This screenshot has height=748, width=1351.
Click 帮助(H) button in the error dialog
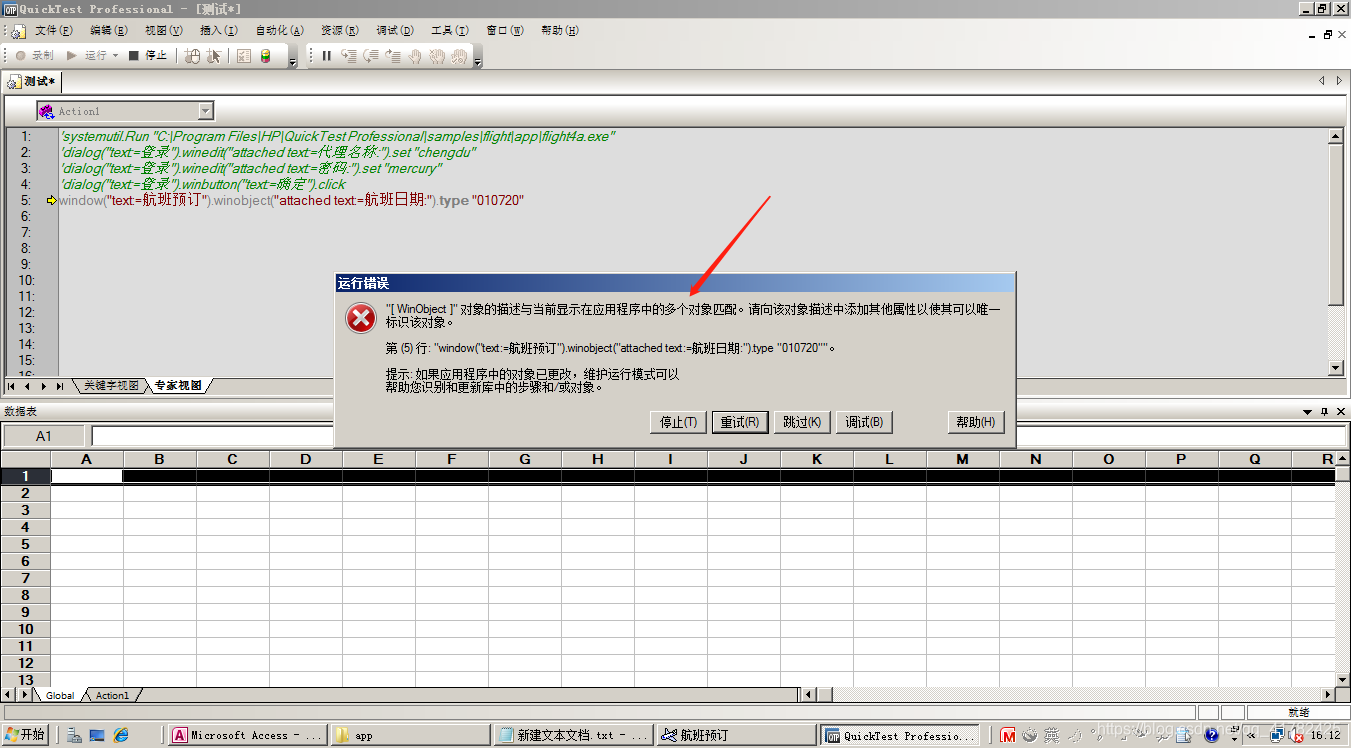tap(975, 422)
